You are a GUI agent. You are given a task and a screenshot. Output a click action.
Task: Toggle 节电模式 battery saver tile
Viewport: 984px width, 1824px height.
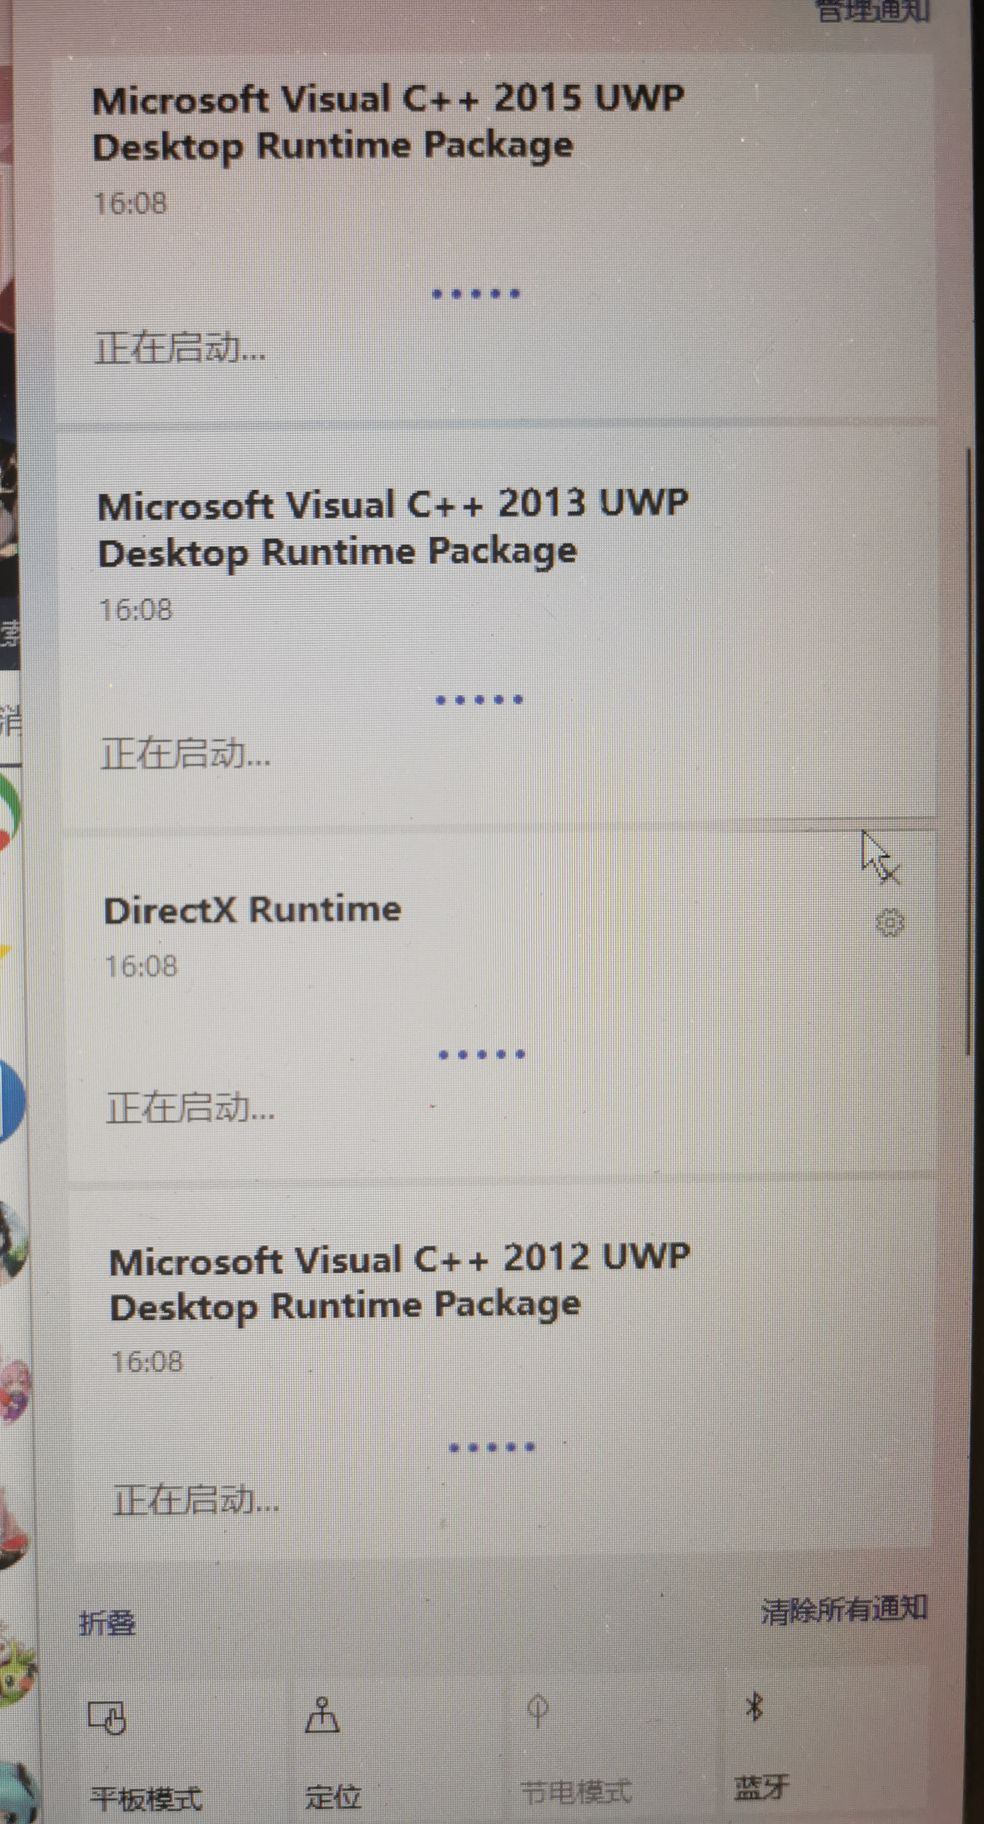tap(612, 1746)
